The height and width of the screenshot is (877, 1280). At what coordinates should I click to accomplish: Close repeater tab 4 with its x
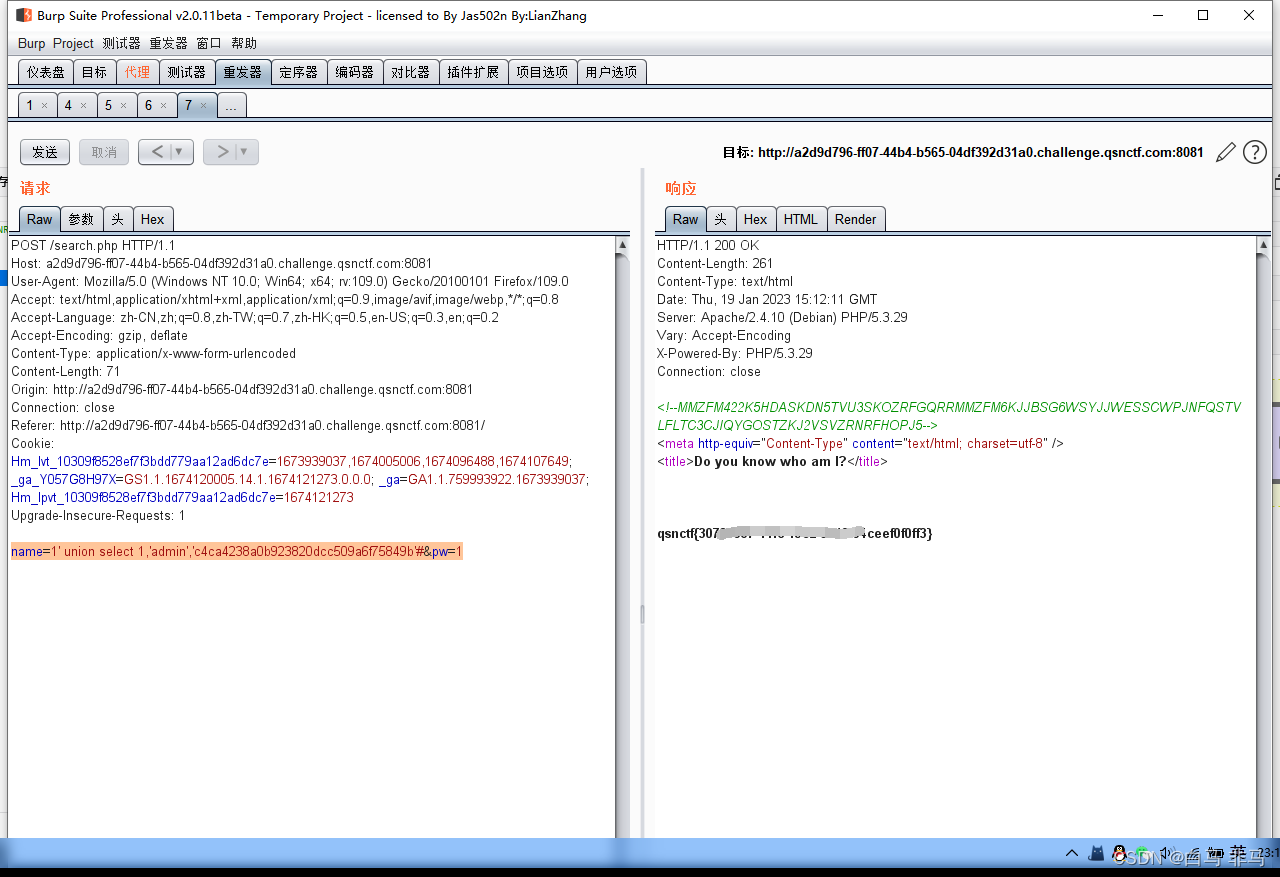[83, 105]
